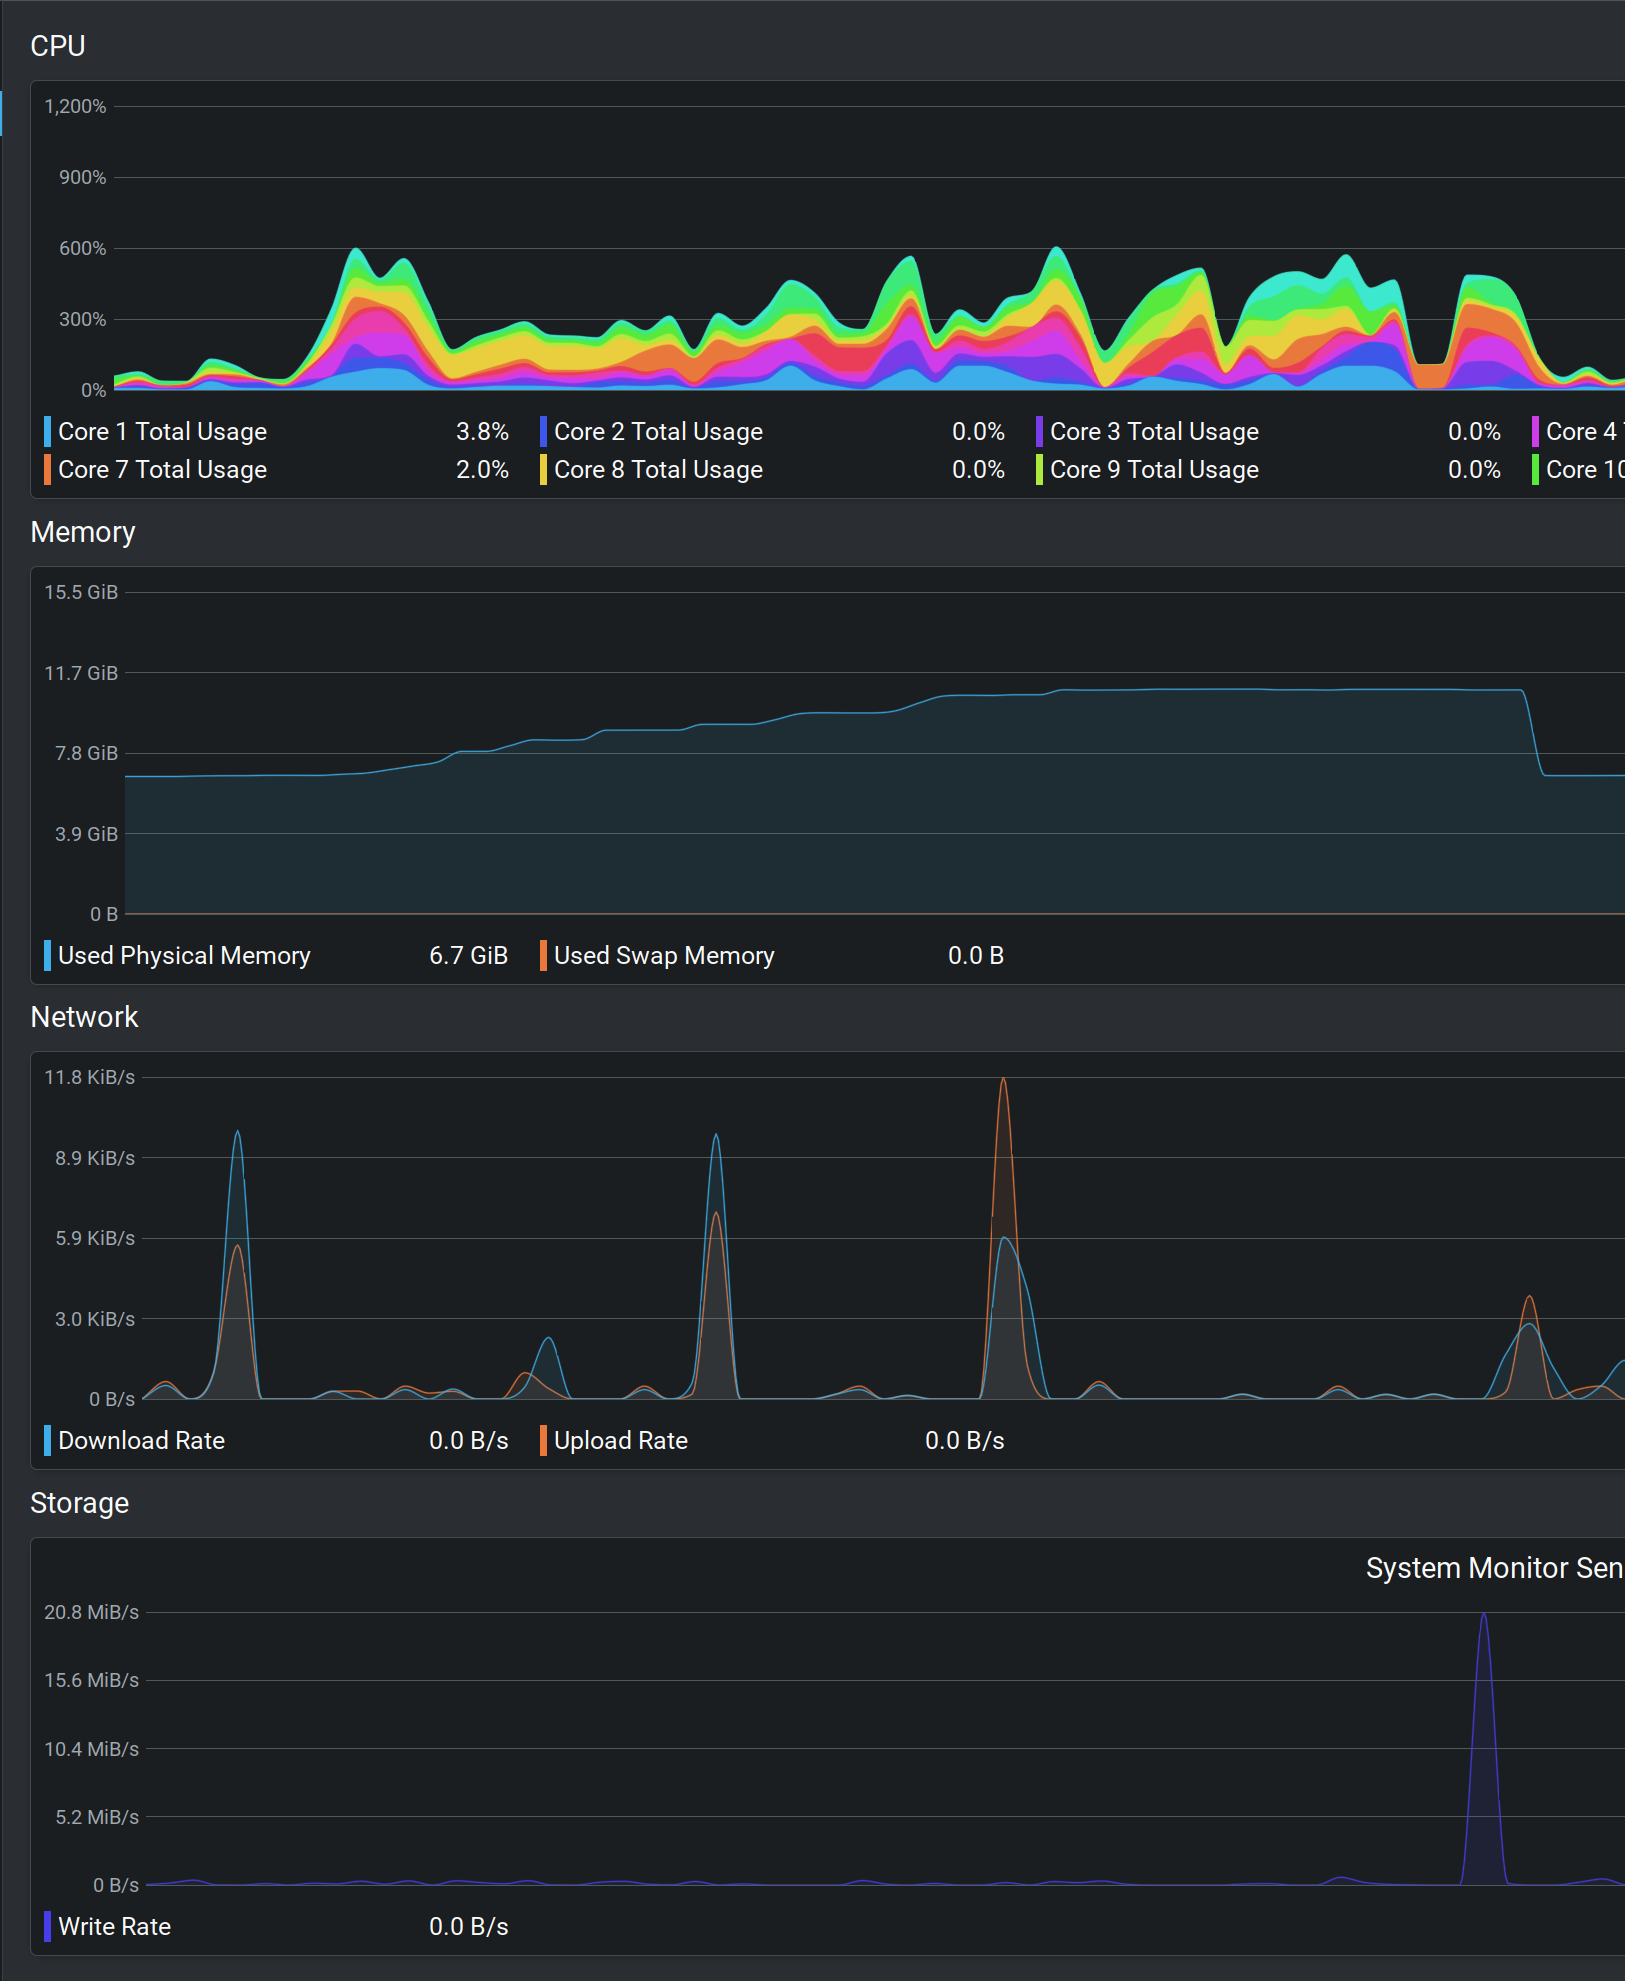Click the tallest orange upload spike in Network

coord(1003,1082)
